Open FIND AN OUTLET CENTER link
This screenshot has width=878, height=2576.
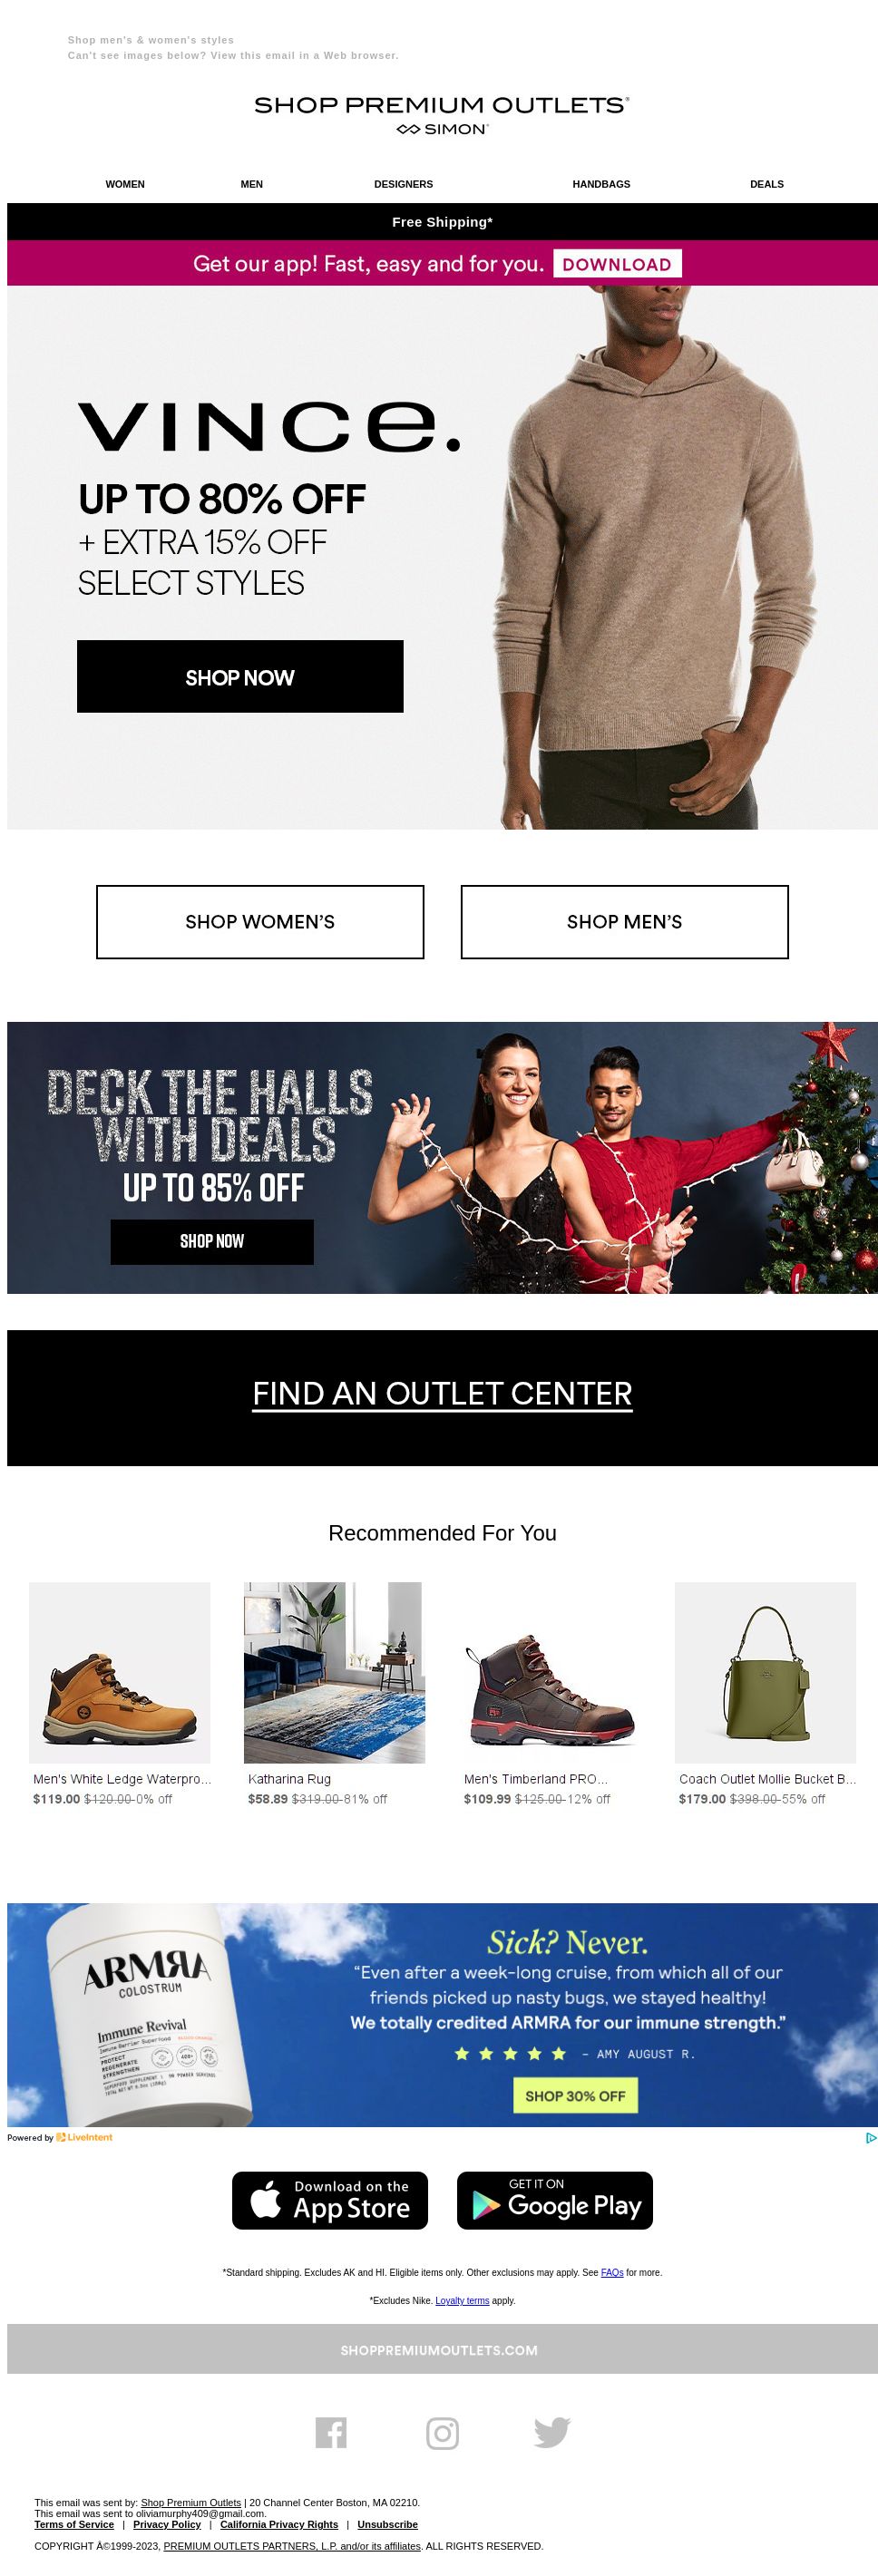(442, 1393)
